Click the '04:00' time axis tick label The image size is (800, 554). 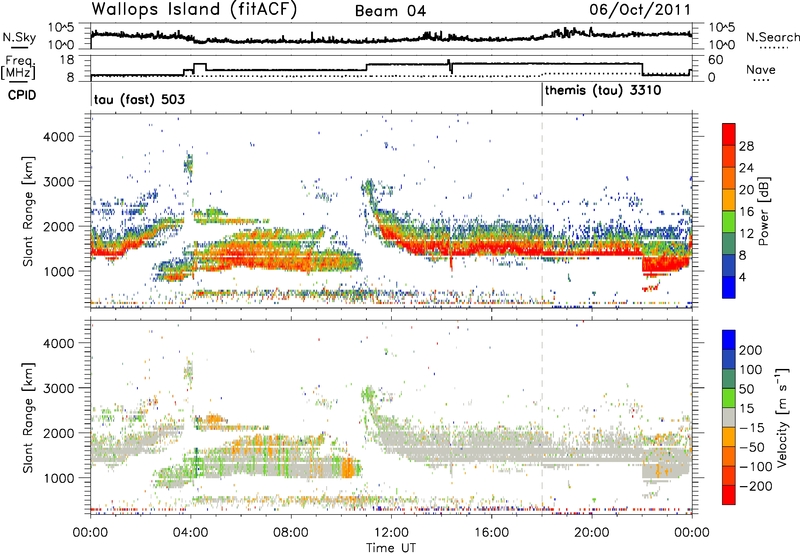(191, 533)
